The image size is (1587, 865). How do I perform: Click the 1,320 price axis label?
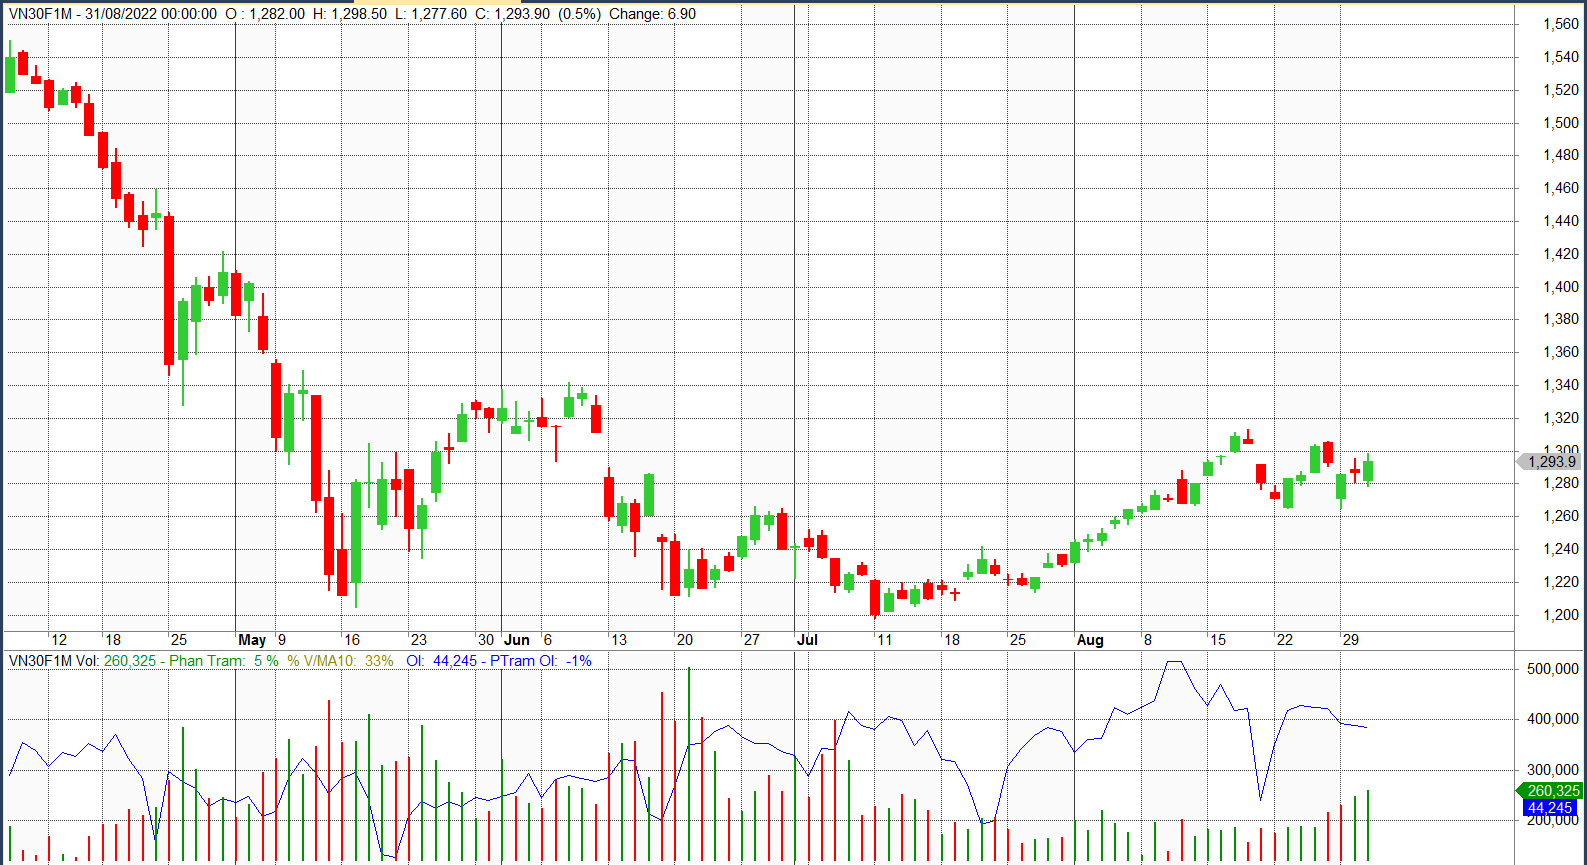pyautogui.click(x=1561, y=418)
